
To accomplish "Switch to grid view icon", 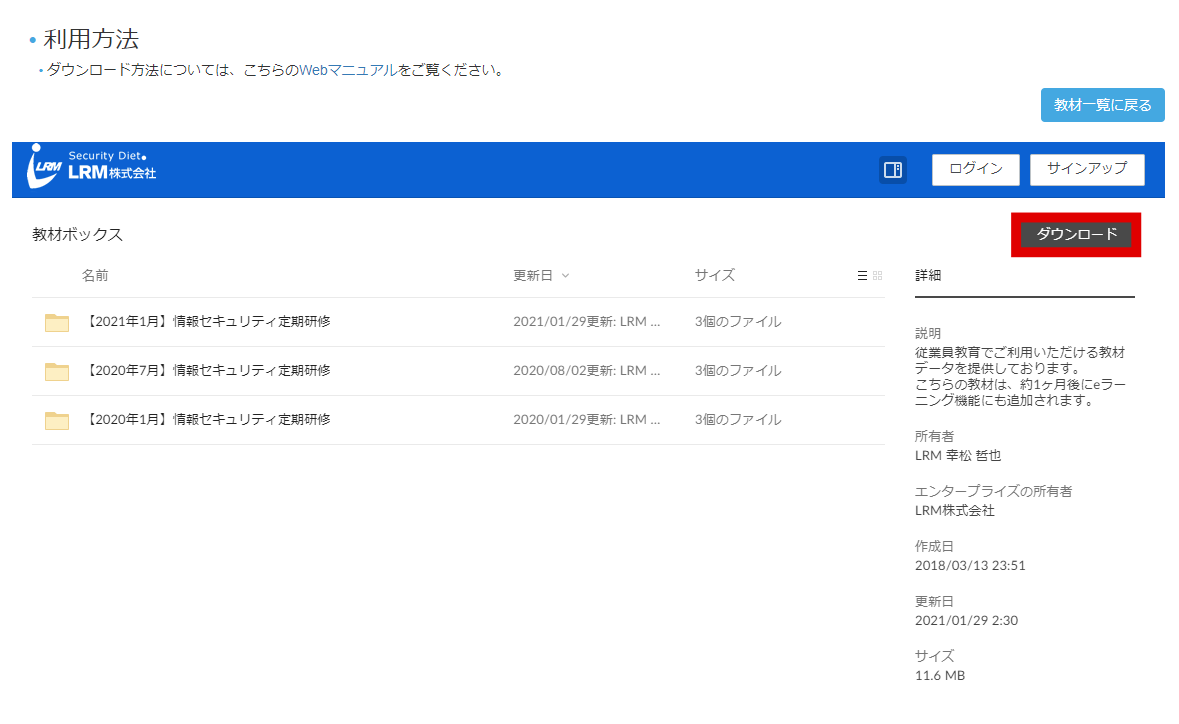I will tap(877, 276).
